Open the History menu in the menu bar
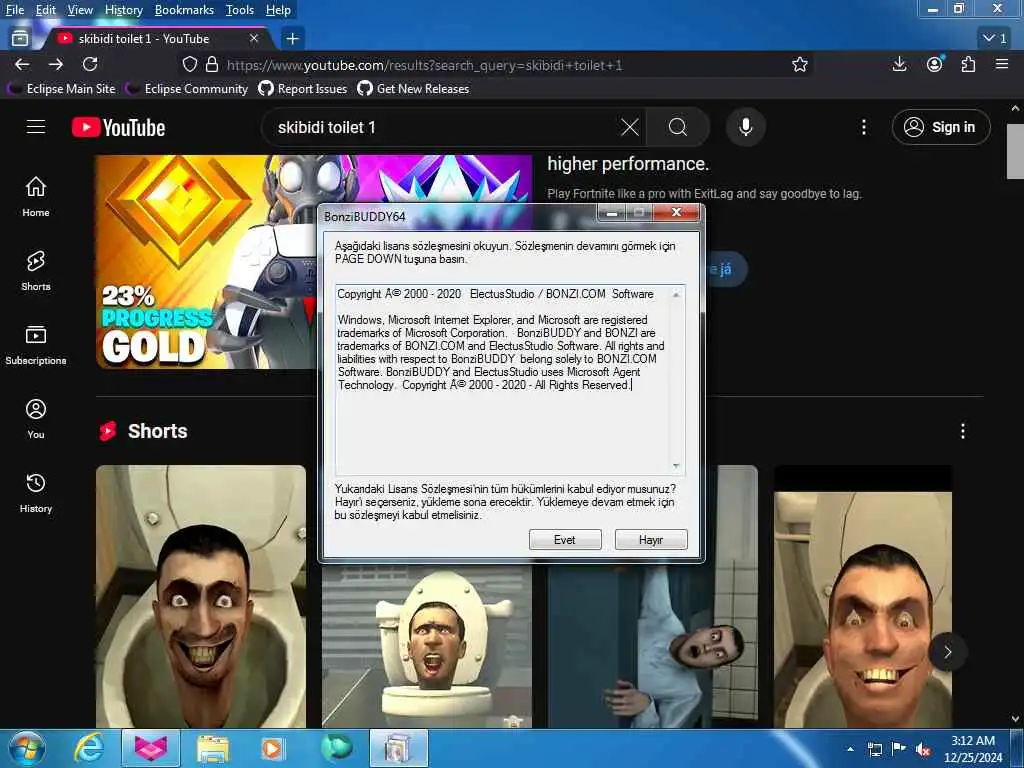 pos(123,10)
